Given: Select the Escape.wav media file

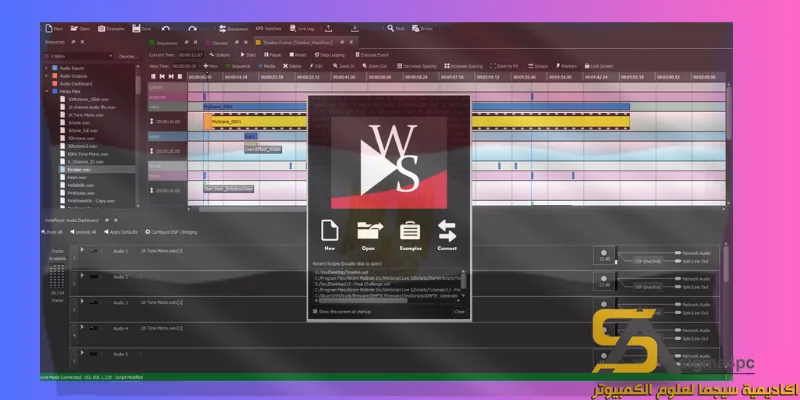Looking at the screenshot, I should point(79,169).
